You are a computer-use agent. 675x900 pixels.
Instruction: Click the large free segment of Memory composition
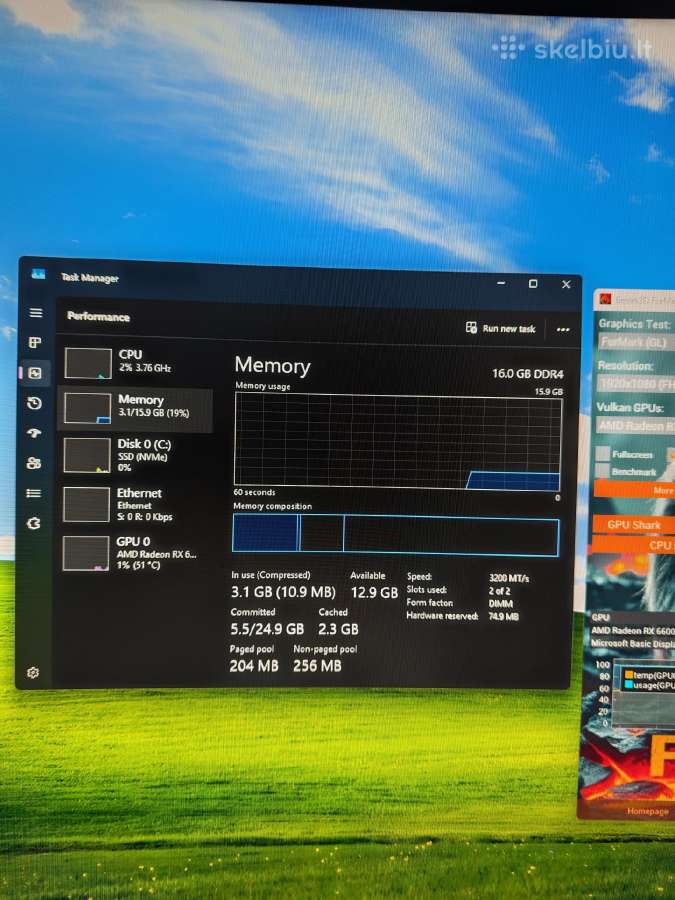(451, 536)
